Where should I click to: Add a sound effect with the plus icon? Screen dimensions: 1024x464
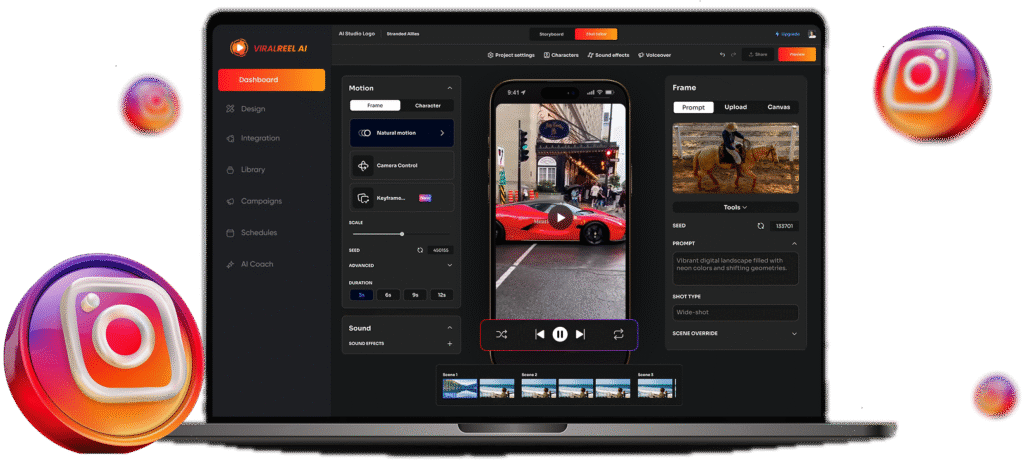(449, 344)
